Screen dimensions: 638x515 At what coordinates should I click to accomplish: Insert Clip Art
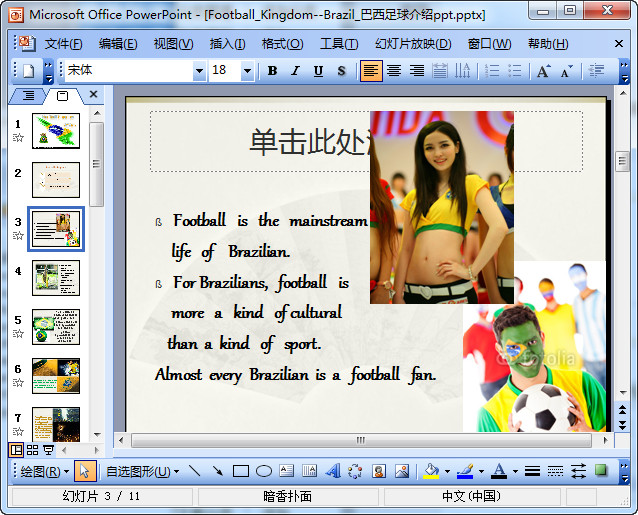(x=379, y=471)
